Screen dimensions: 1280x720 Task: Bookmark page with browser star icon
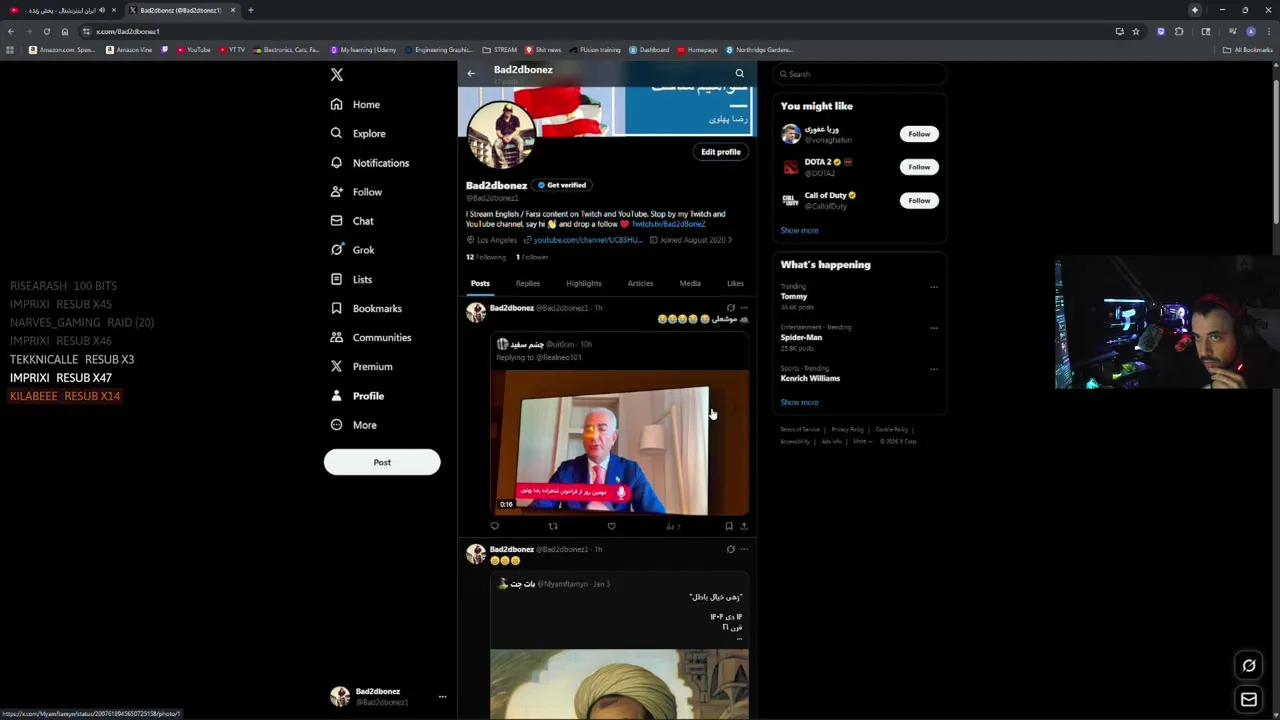tap(1135, 31)
